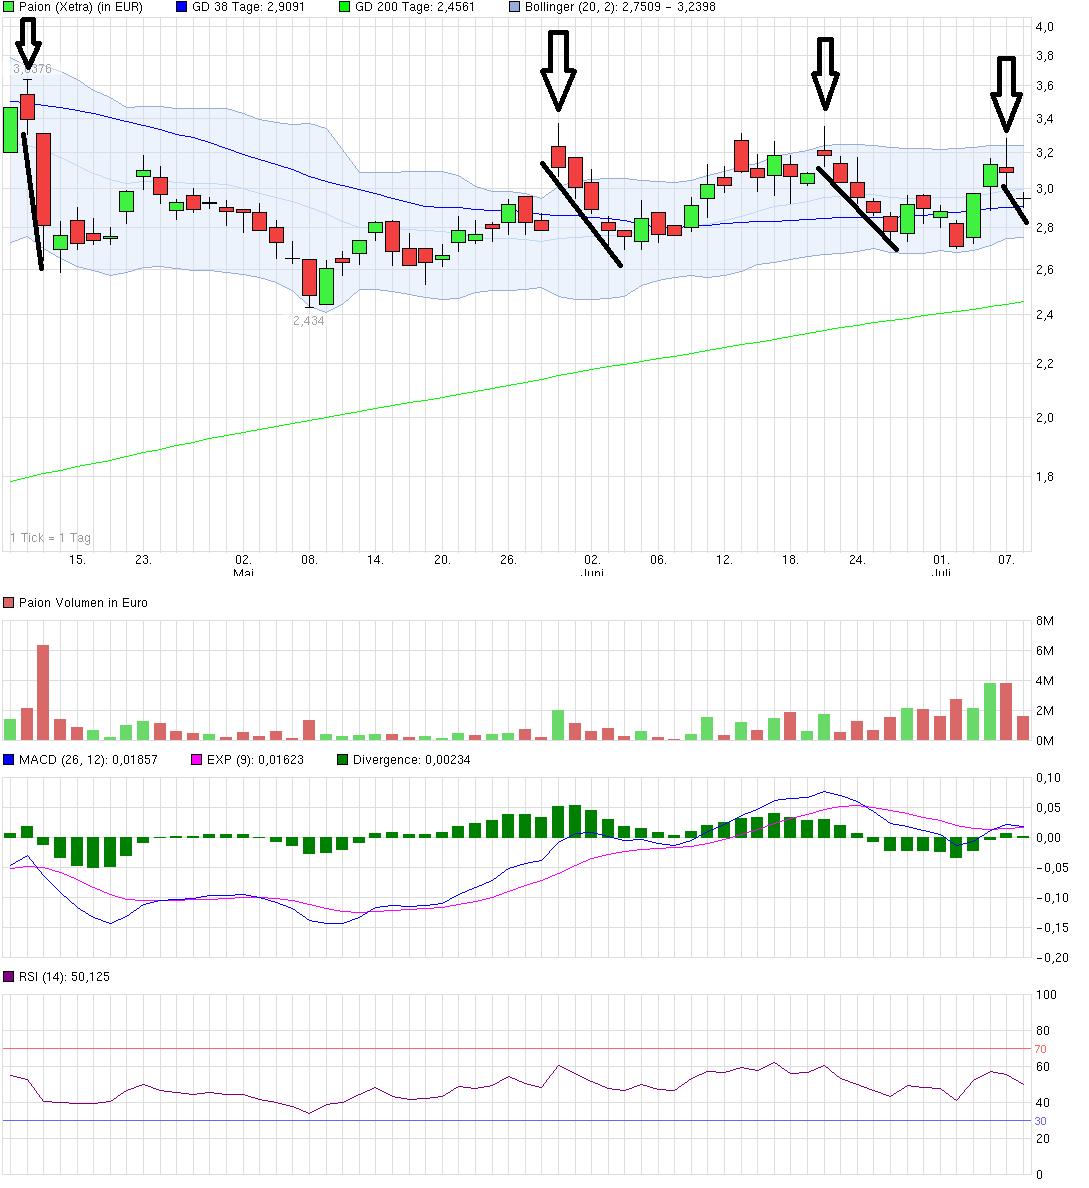1089x1188 pixels.
Task: Click the '100' RSI axis value
Action: point(1046,996)
